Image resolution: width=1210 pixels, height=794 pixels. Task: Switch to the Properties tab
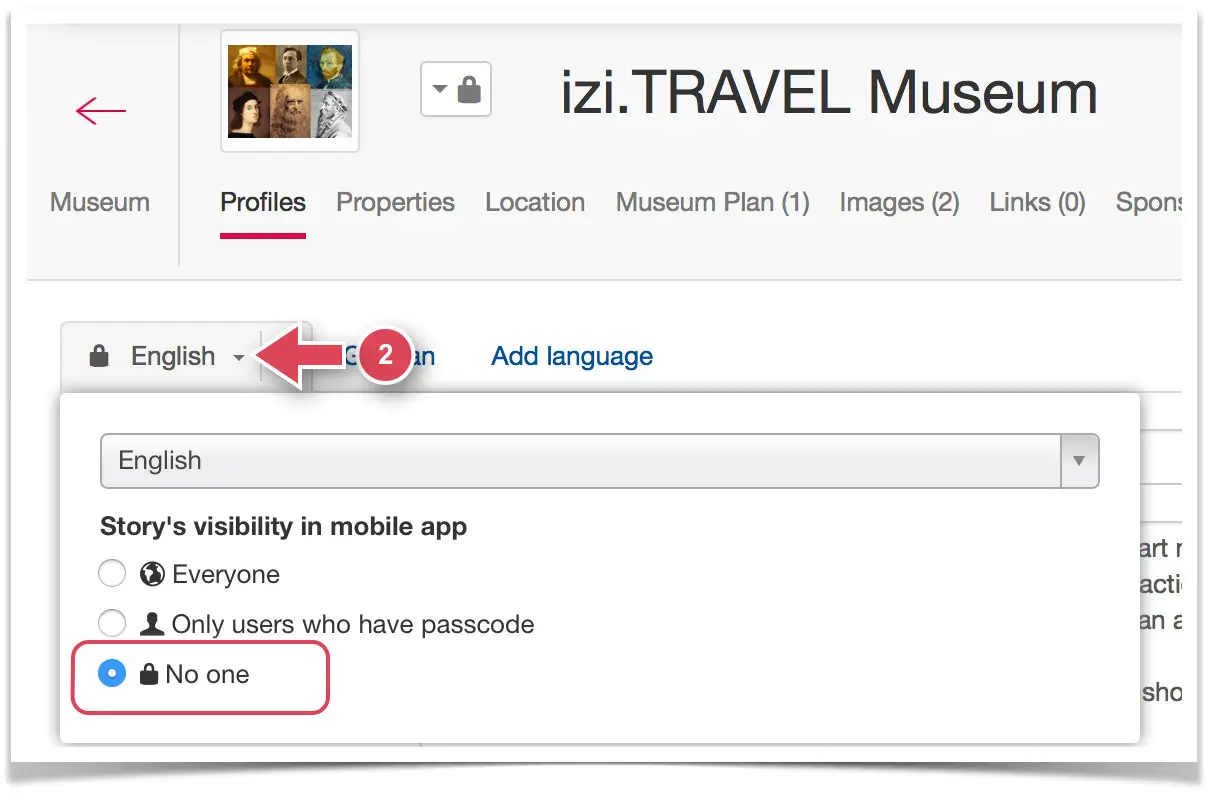tap(395, 202)
